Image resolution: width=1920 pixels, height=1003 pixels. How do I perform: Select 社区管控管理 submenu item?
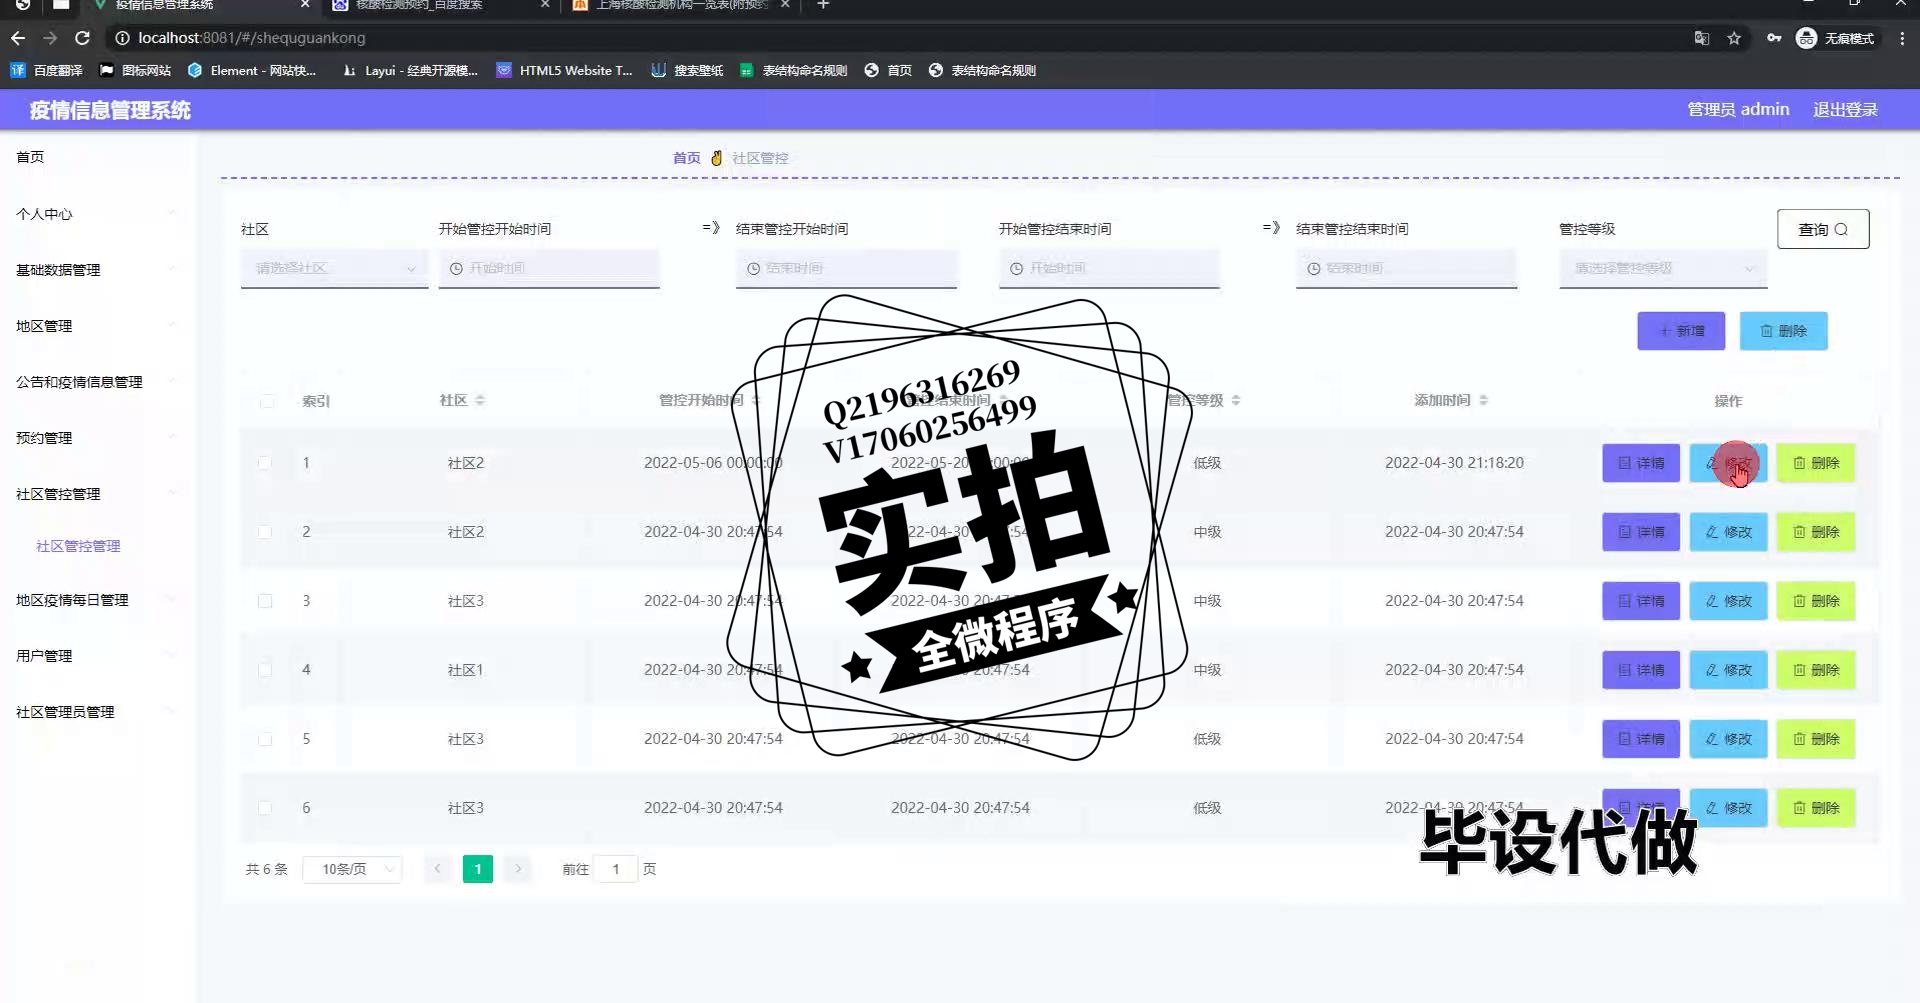tap(78, 546)
